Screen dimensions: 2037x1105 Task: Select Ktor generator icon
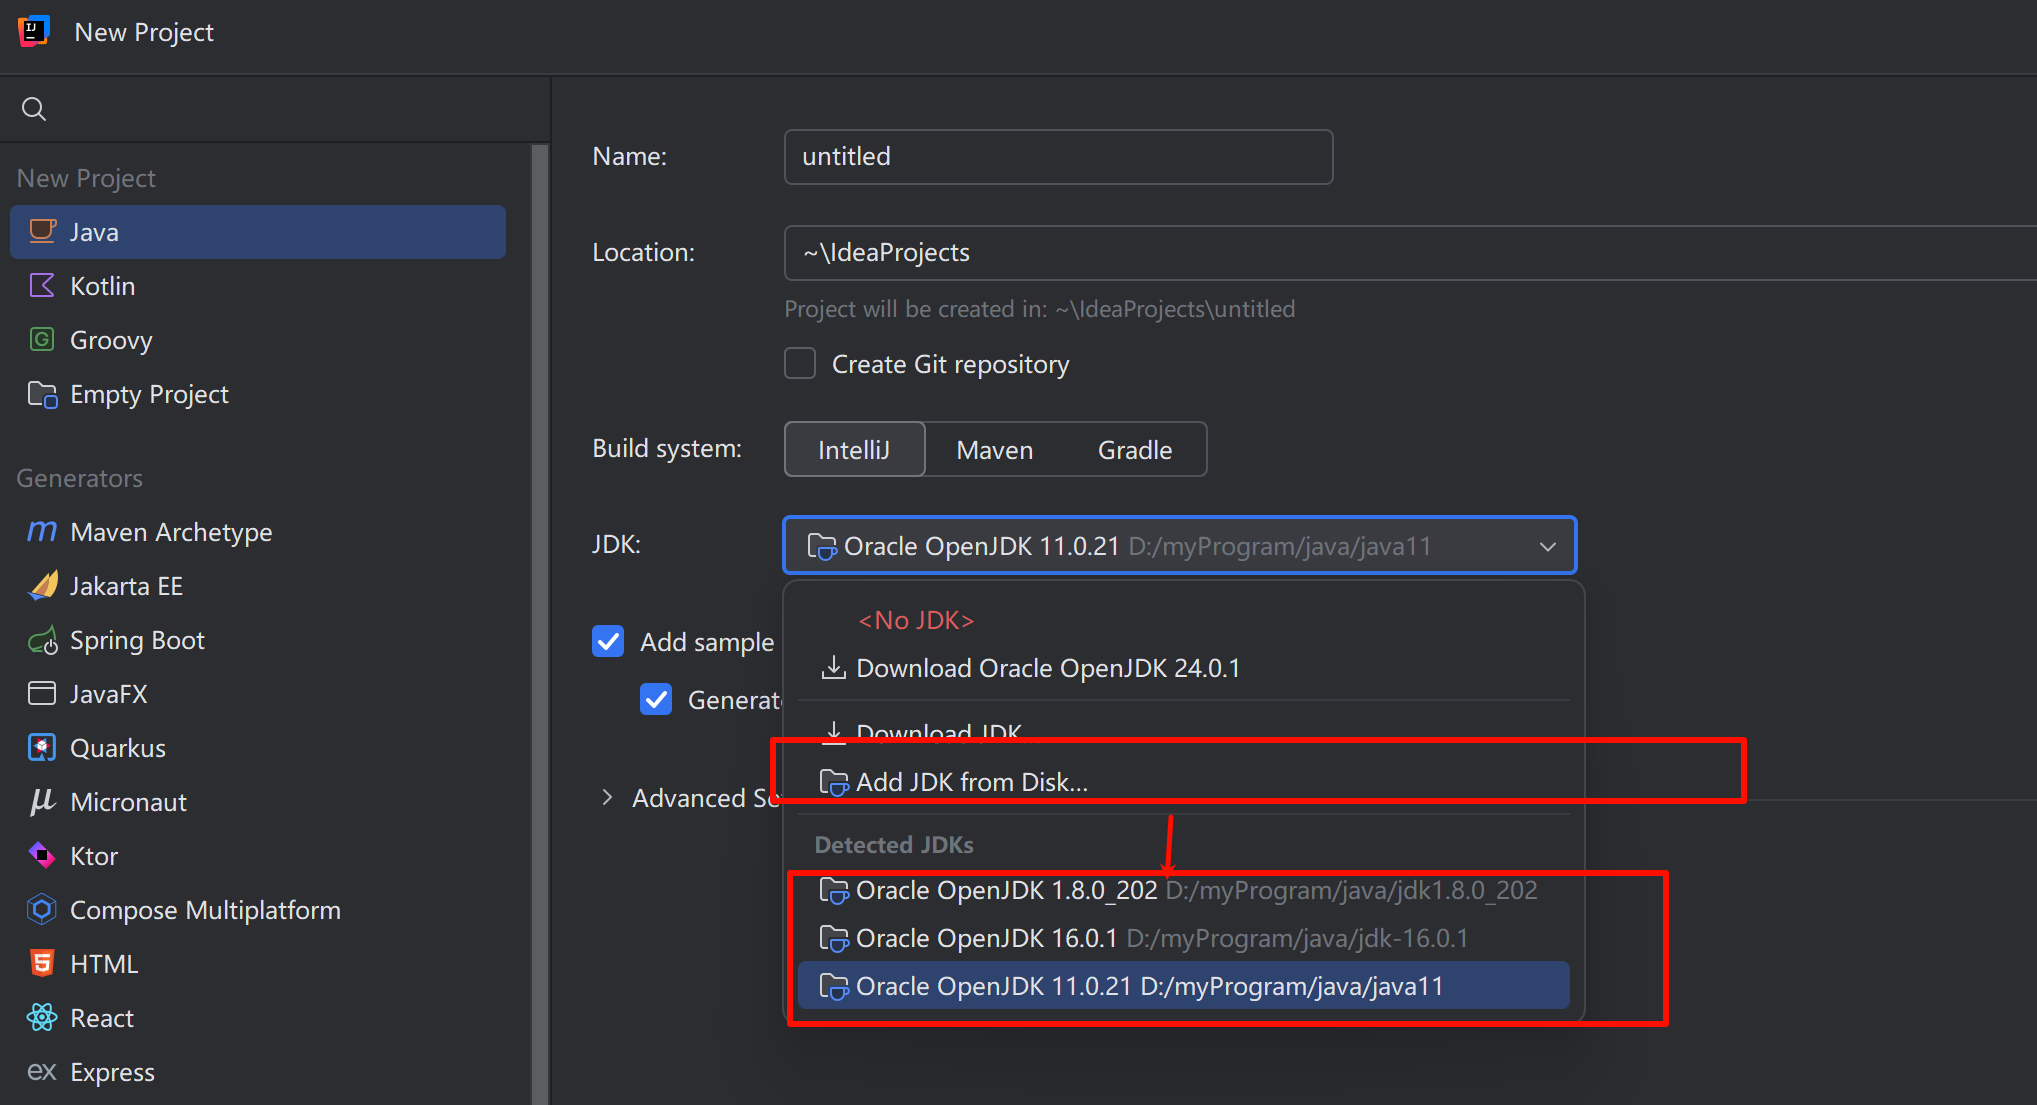point(42,856)
